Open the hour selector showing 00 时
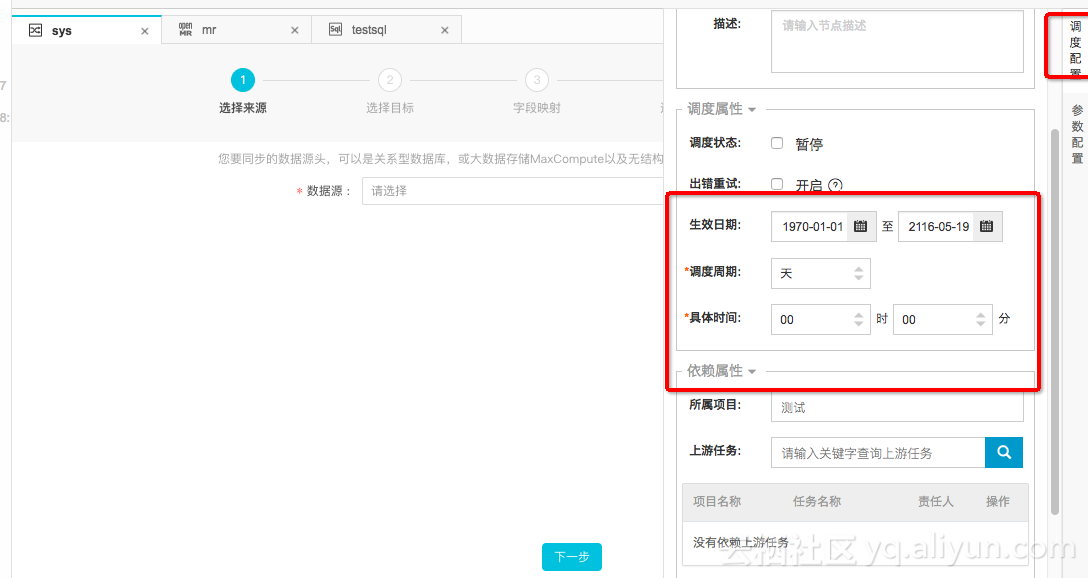The height and width of the screenshot is (578, 1088). [x=821, y=319]
